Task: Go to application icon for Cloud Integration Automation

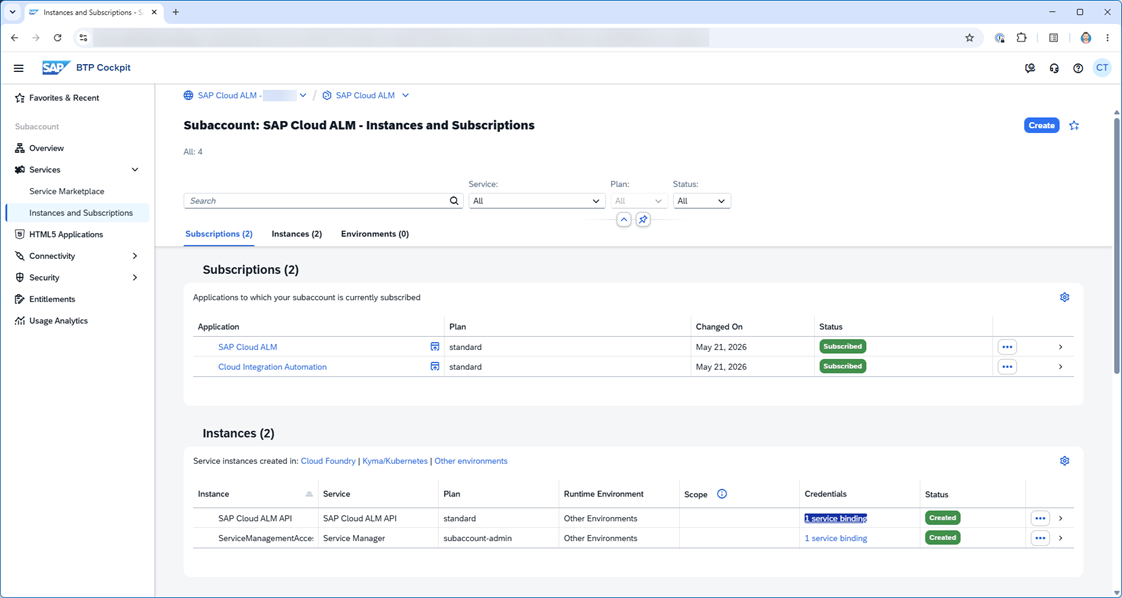Action: pos(434,366)
